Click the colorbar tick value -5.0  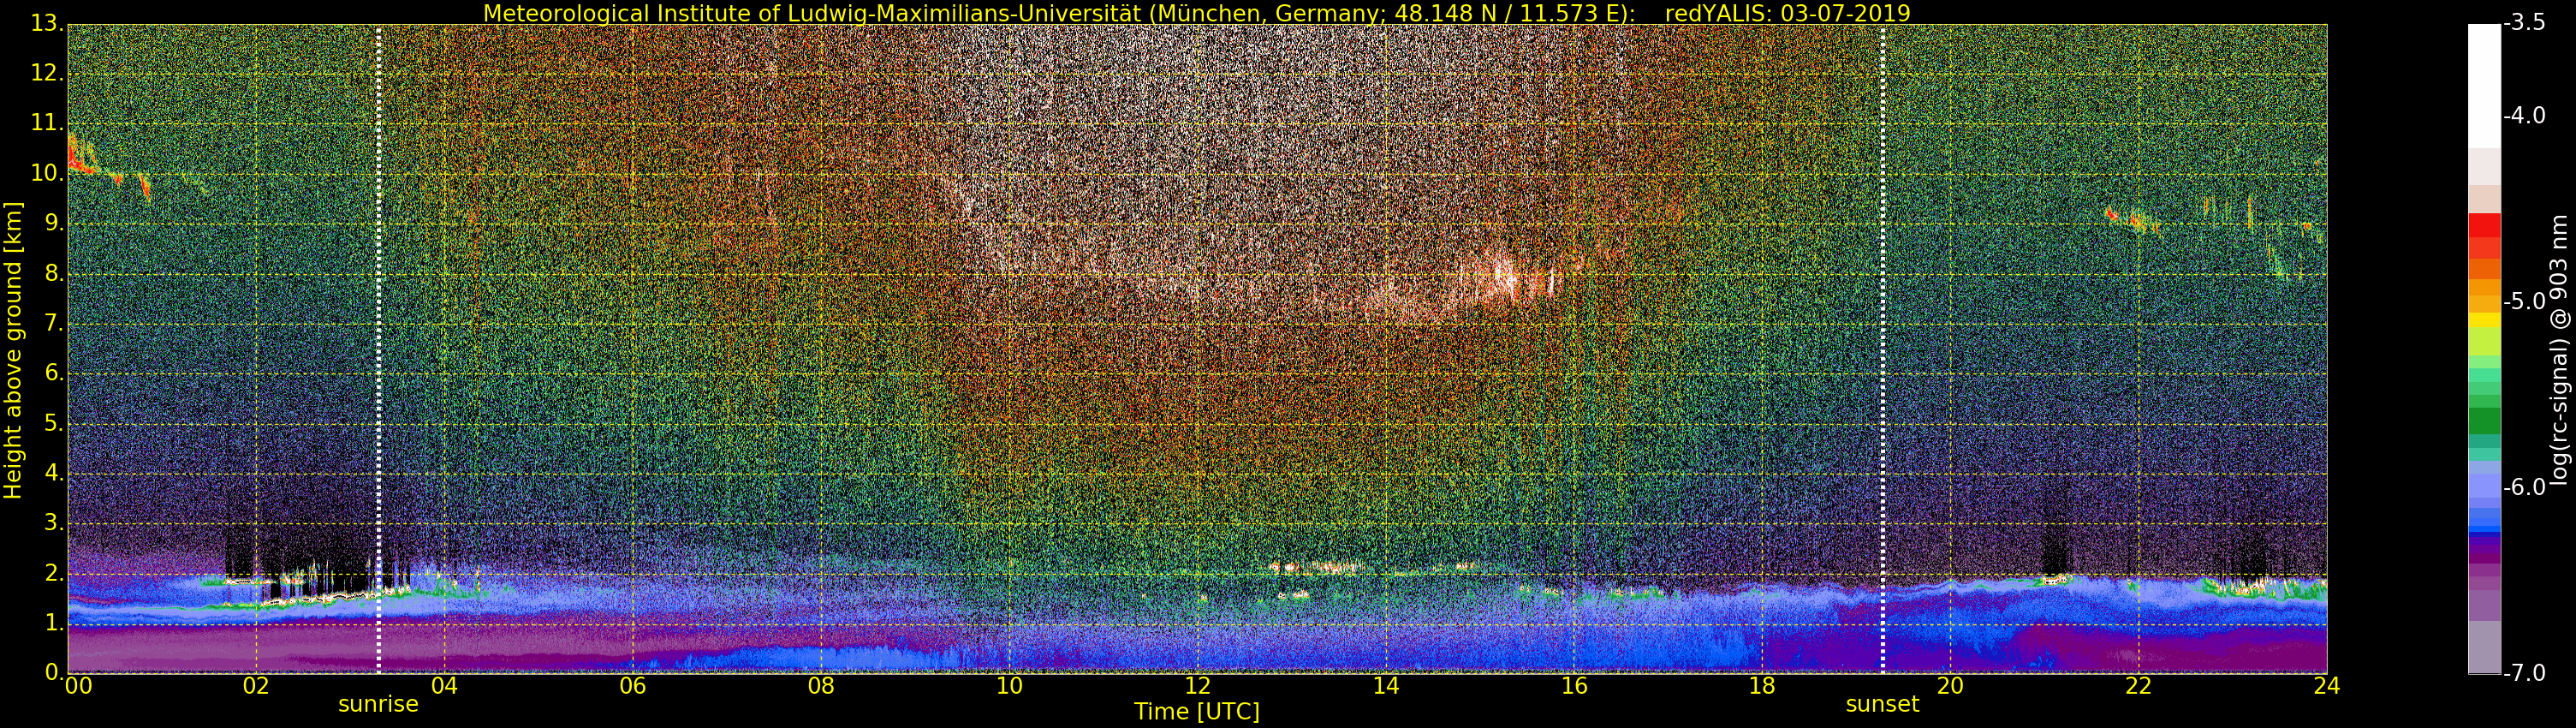[x=2524, y=301]
